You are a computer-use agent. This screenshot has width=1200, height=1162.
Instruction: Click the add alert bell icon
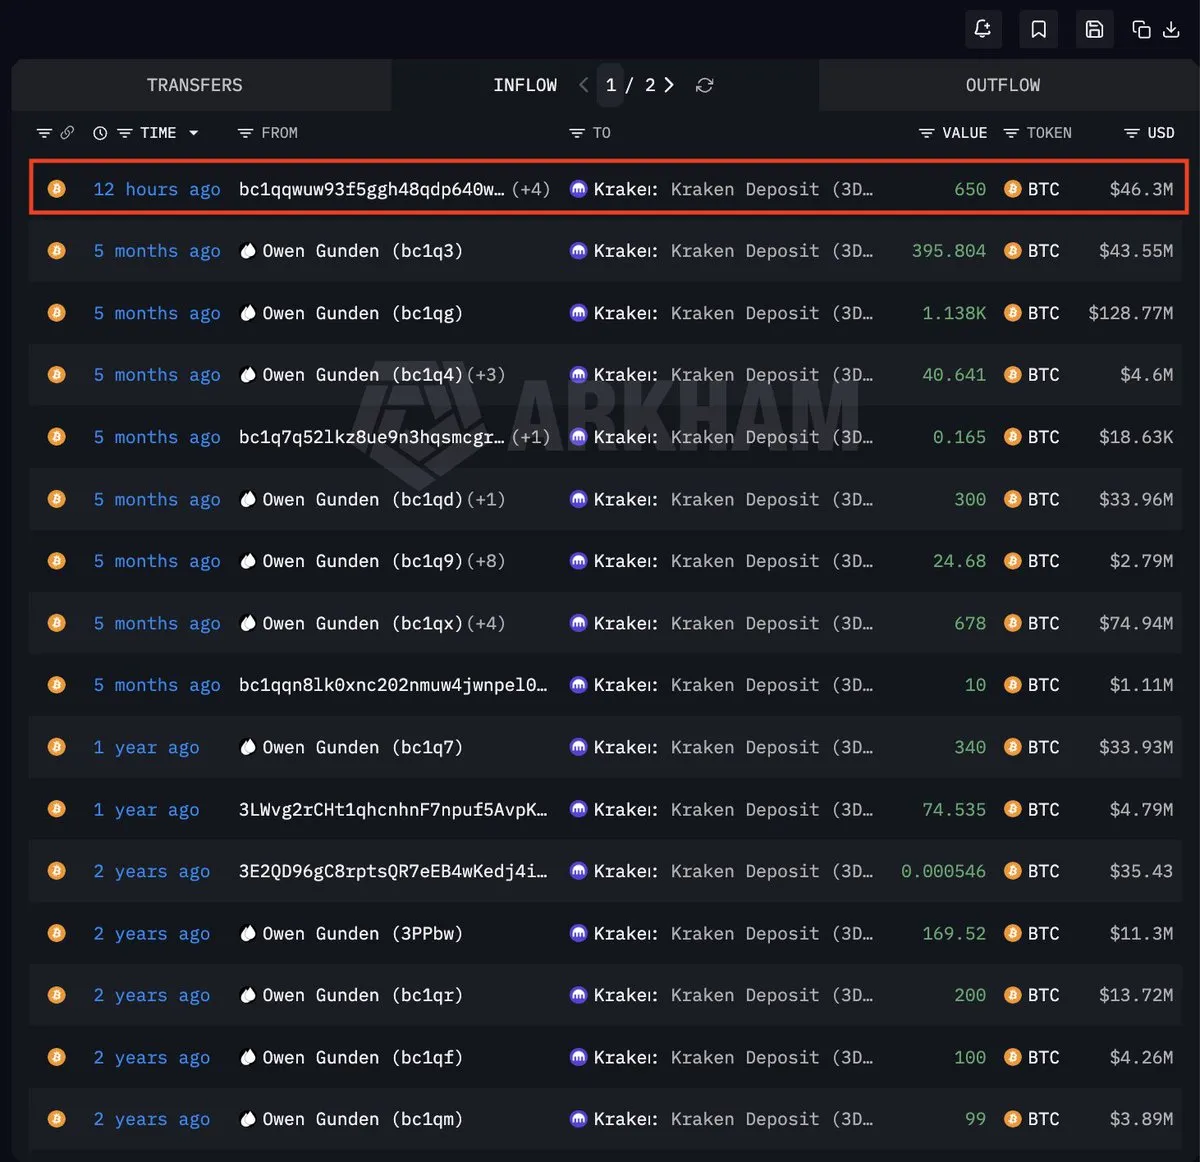(x=982, y=29)
